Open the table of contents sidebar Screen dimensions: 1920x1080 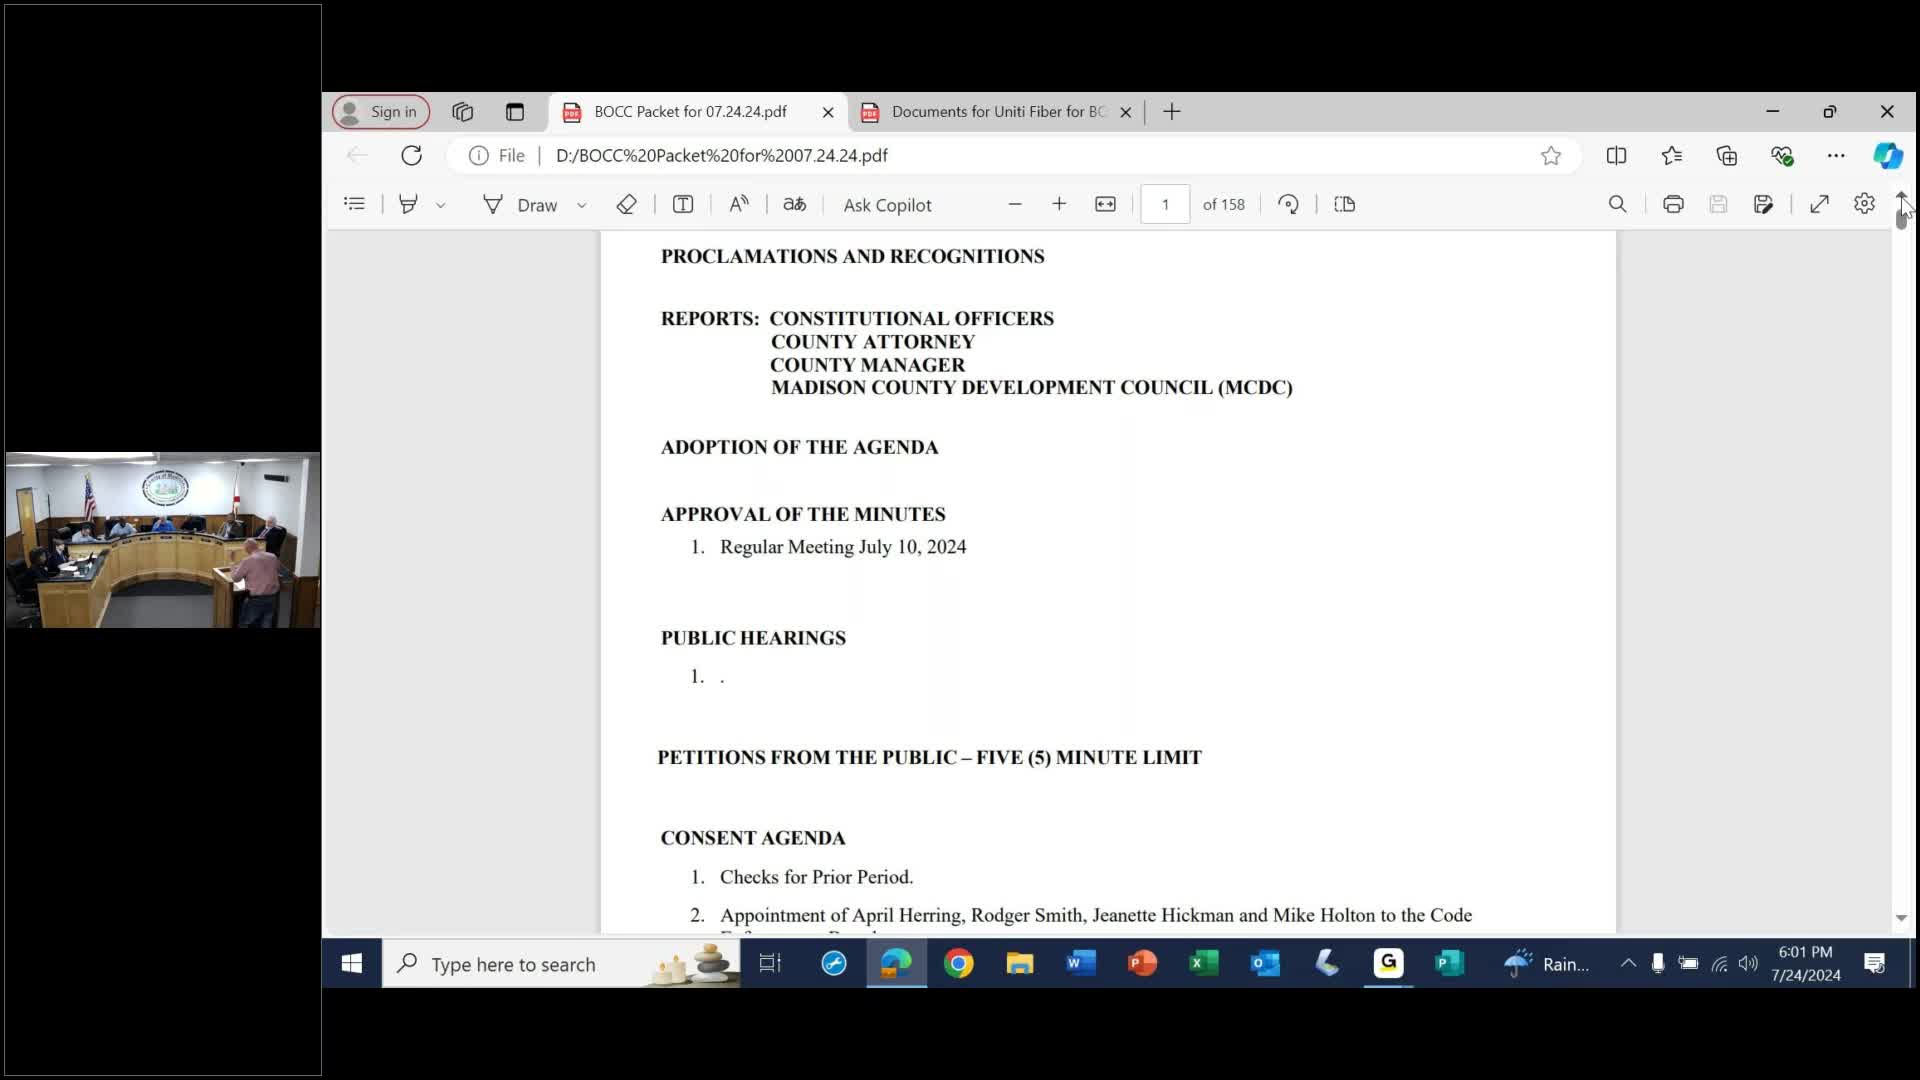[354, 204]
